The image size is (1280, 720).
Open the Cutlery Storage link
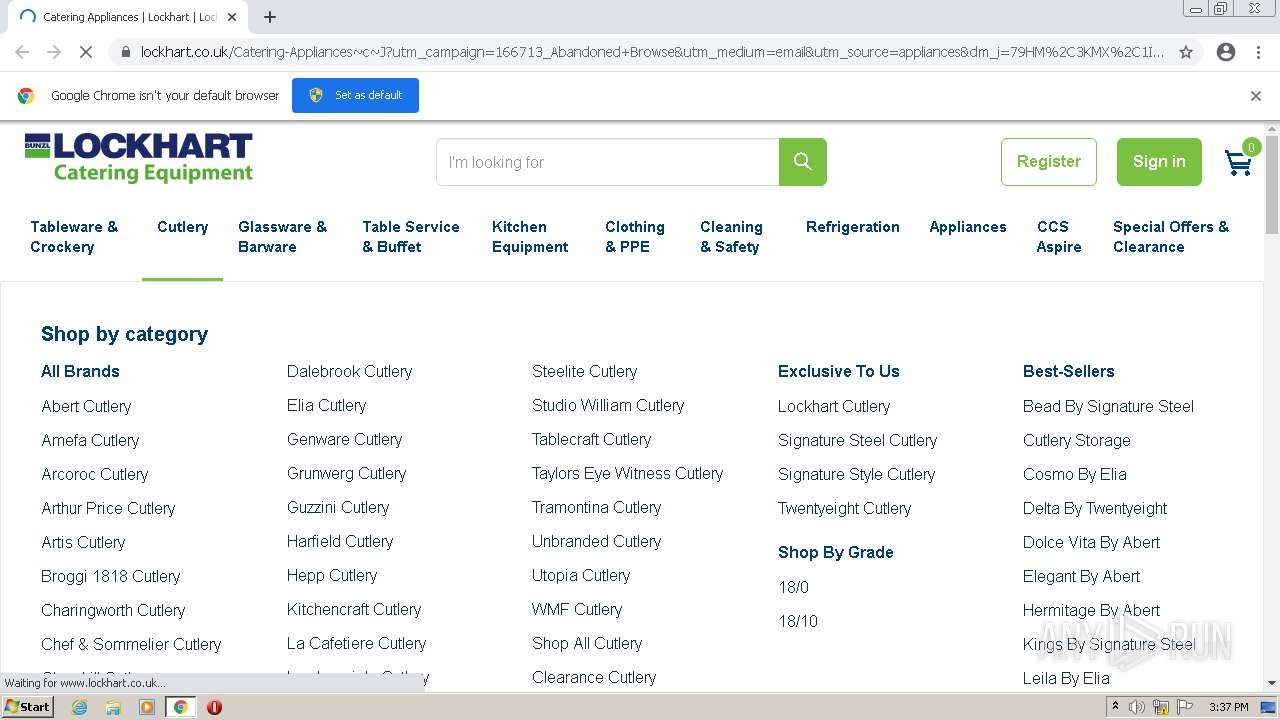1076,440
